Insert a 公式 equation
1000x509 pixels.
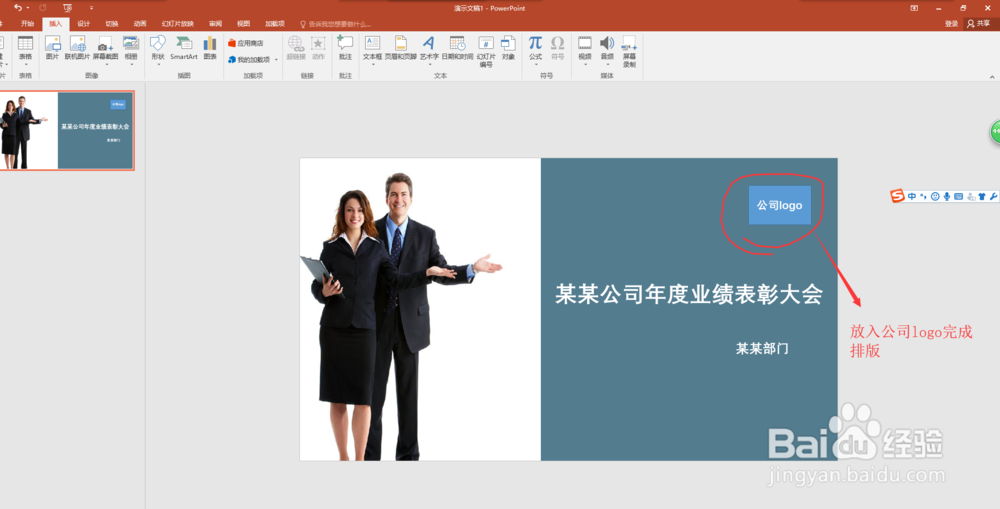[x=536, y=50]
